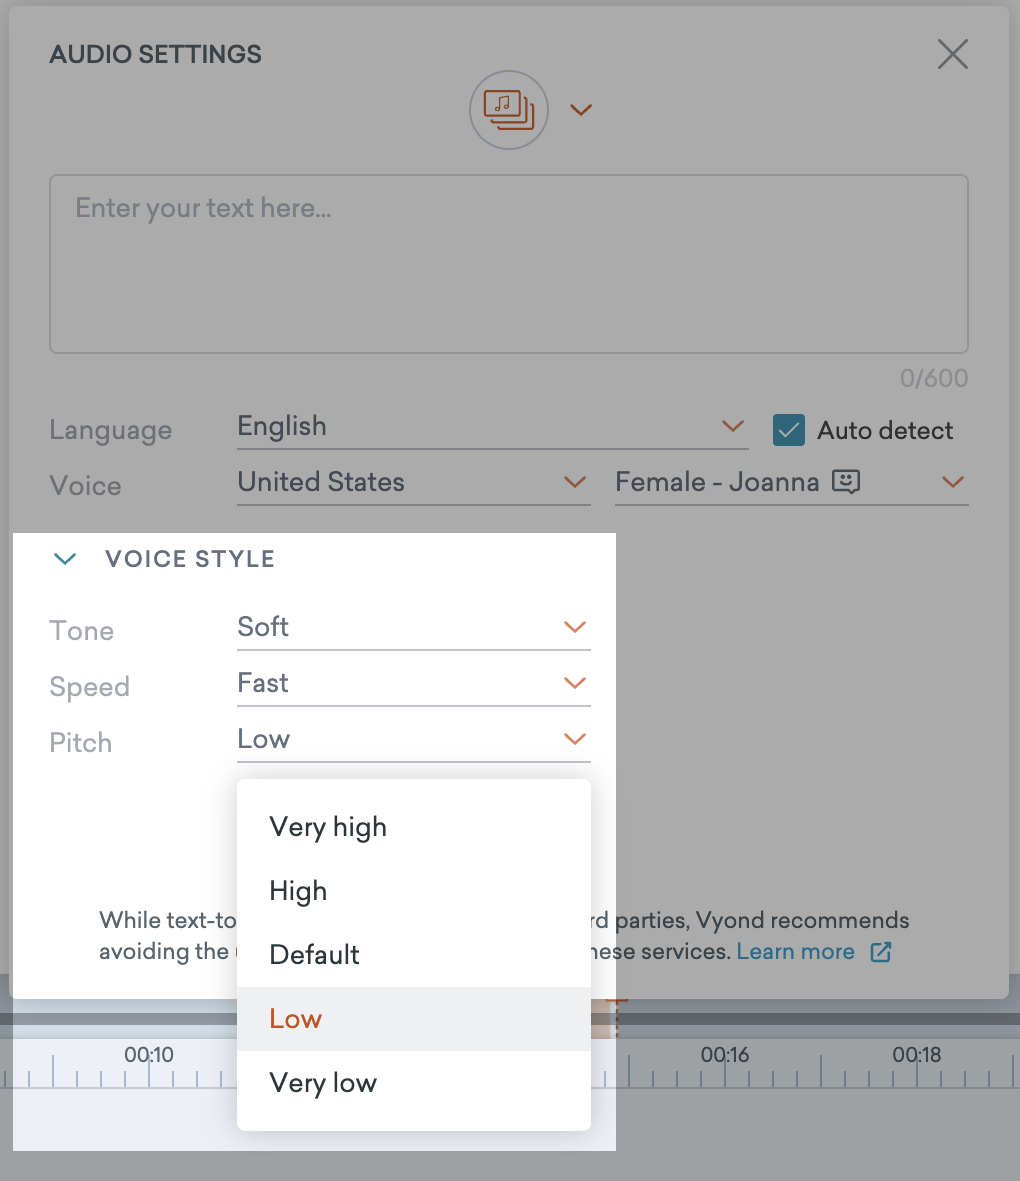The width and height of the screenshot is (1020, 1181).
Task: Open the United States voice region dropdown
Action: click(x=412, y=483)
